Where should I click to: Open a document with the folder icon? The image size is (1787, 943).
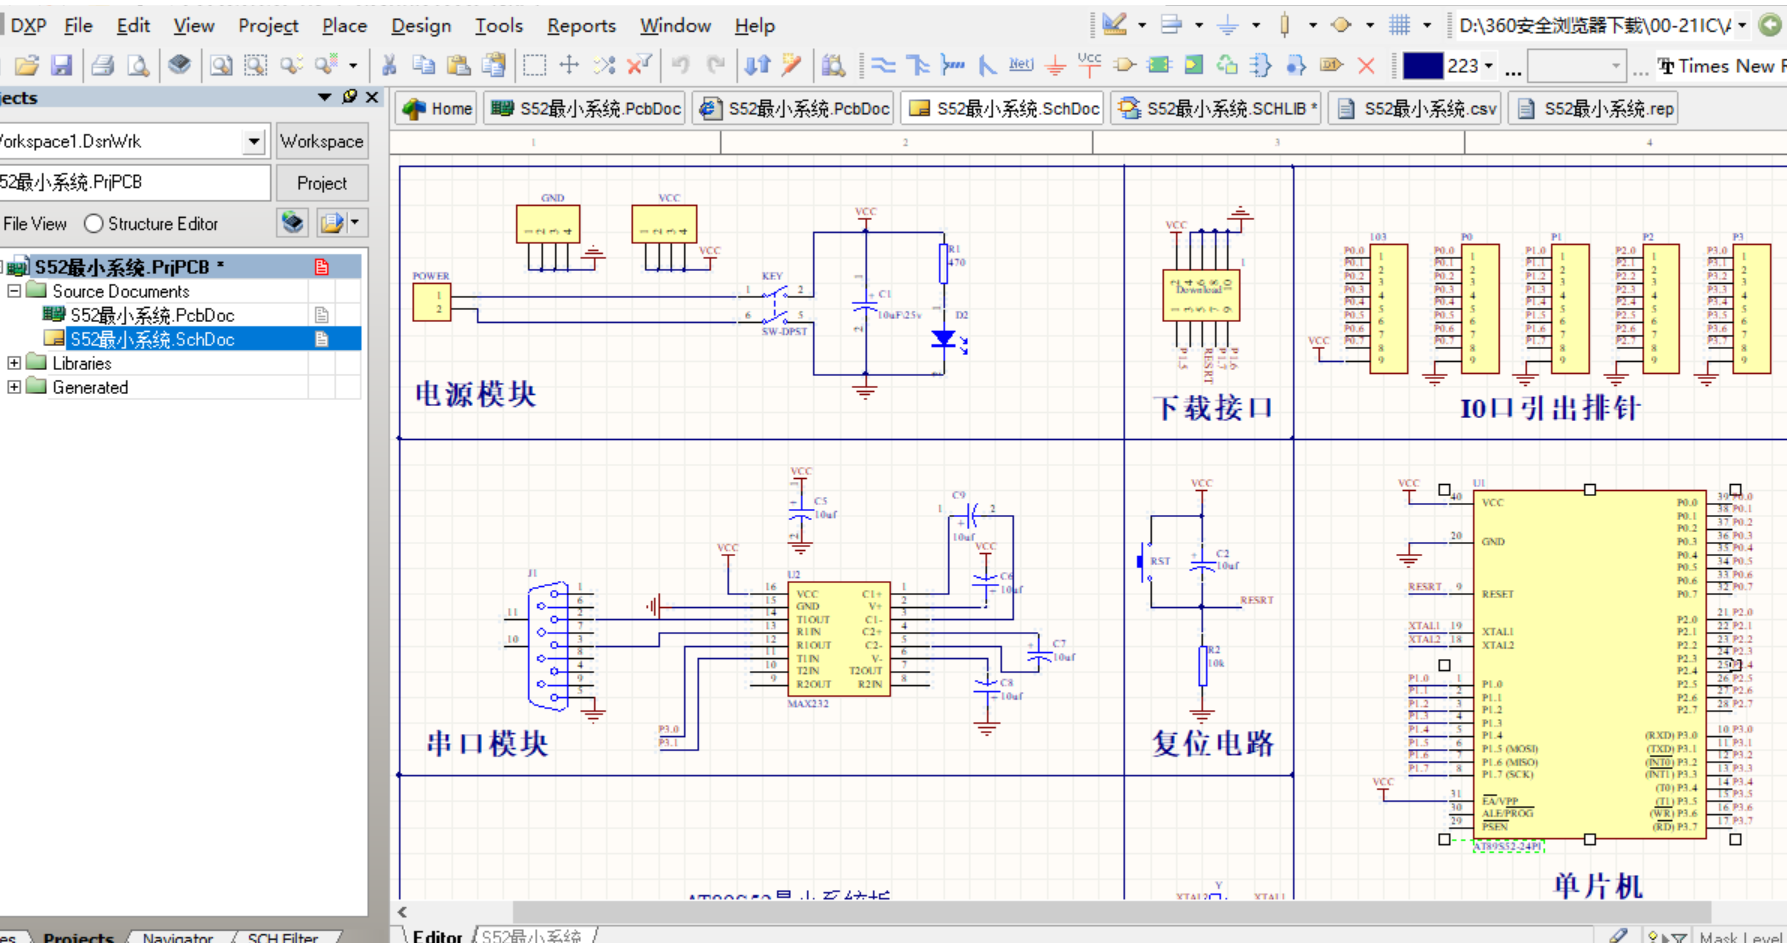26,66
